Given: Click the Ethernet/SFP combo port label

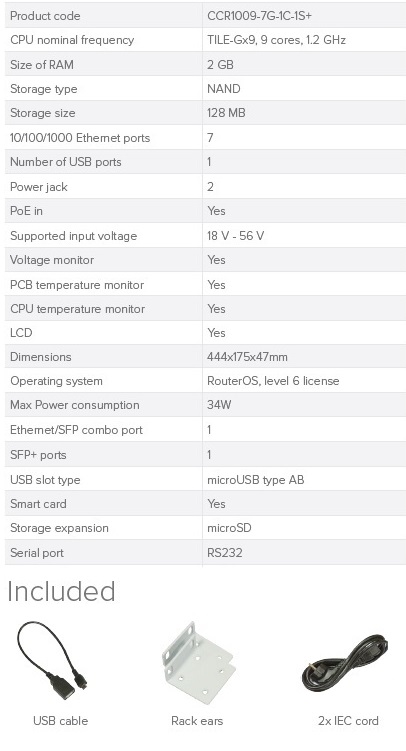Looking at the screenshot, I should point(77,430).
